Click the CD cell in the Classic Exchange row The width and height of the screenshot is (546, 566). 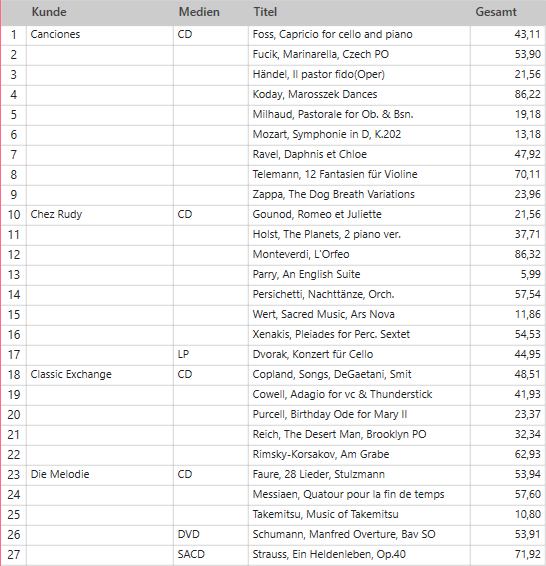click(x=211, y=375)
